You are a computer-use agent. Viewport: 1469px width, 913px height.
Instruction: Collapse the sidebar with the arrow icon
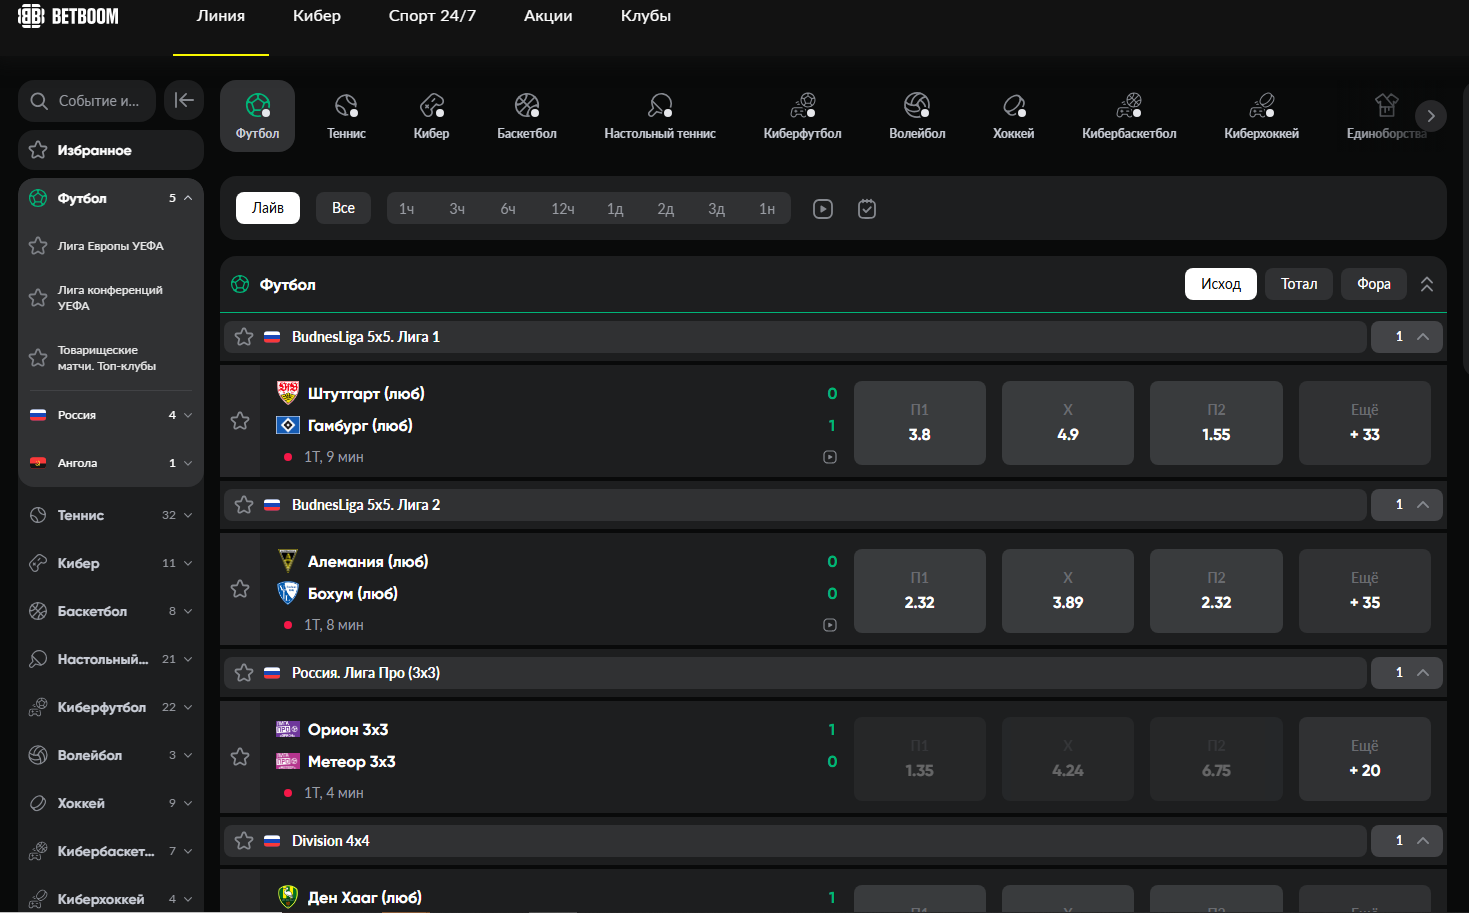coord(184,100)
